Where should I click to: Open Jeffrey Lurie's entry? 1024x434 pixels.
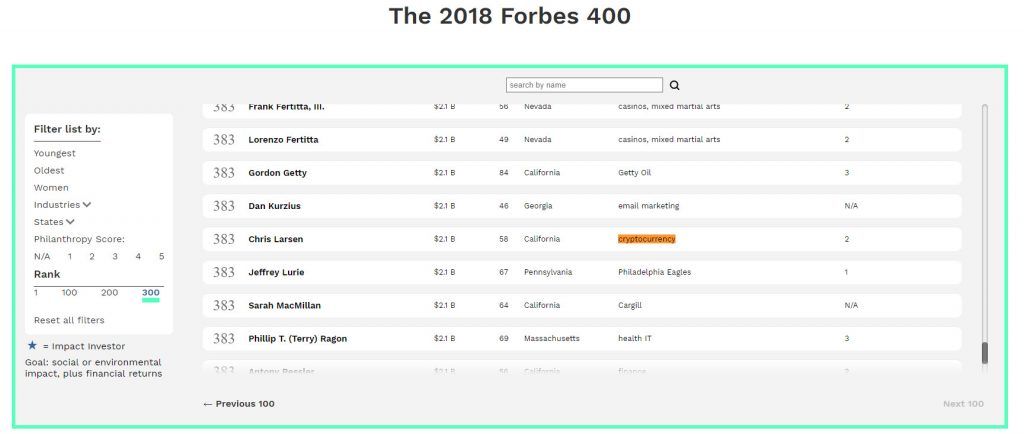tap(276, 272)
